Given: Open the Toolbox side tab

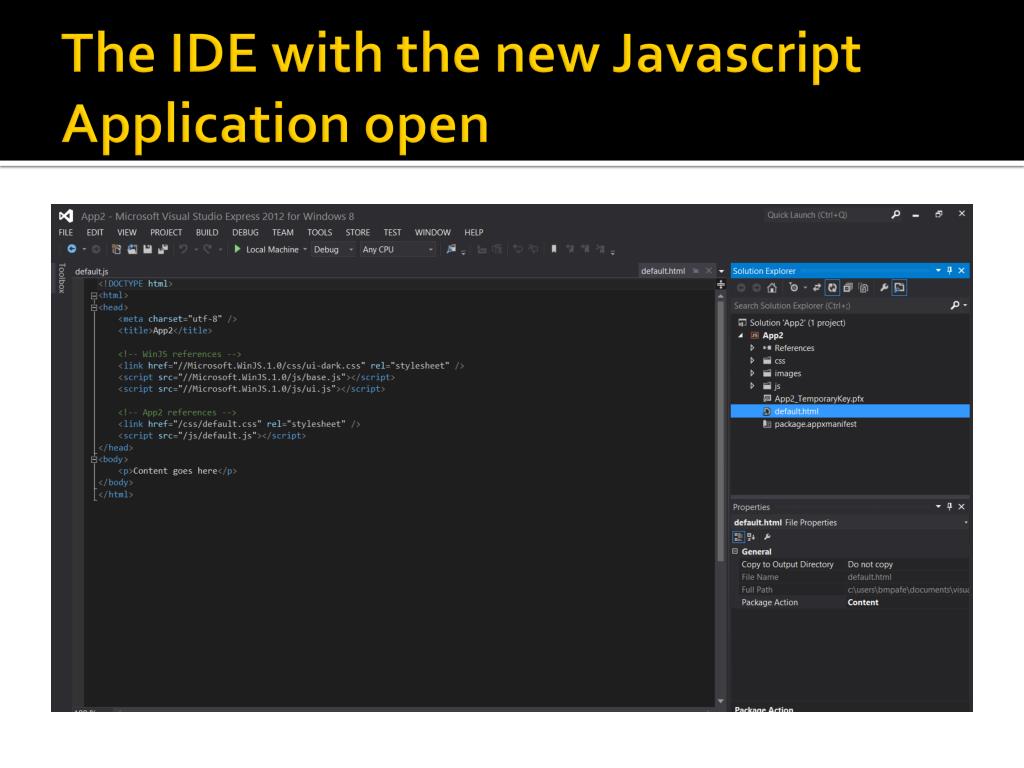Looking at the screenshot, I should (62, 278).
